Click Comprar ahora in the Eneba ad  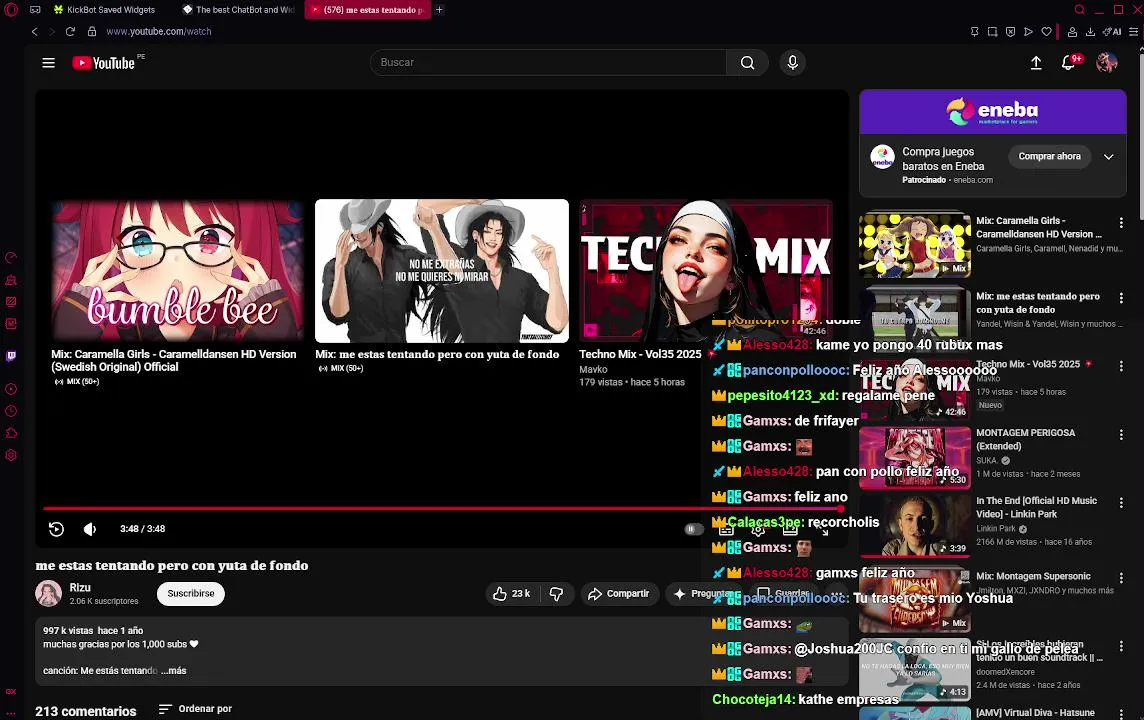pos(1049,156)
